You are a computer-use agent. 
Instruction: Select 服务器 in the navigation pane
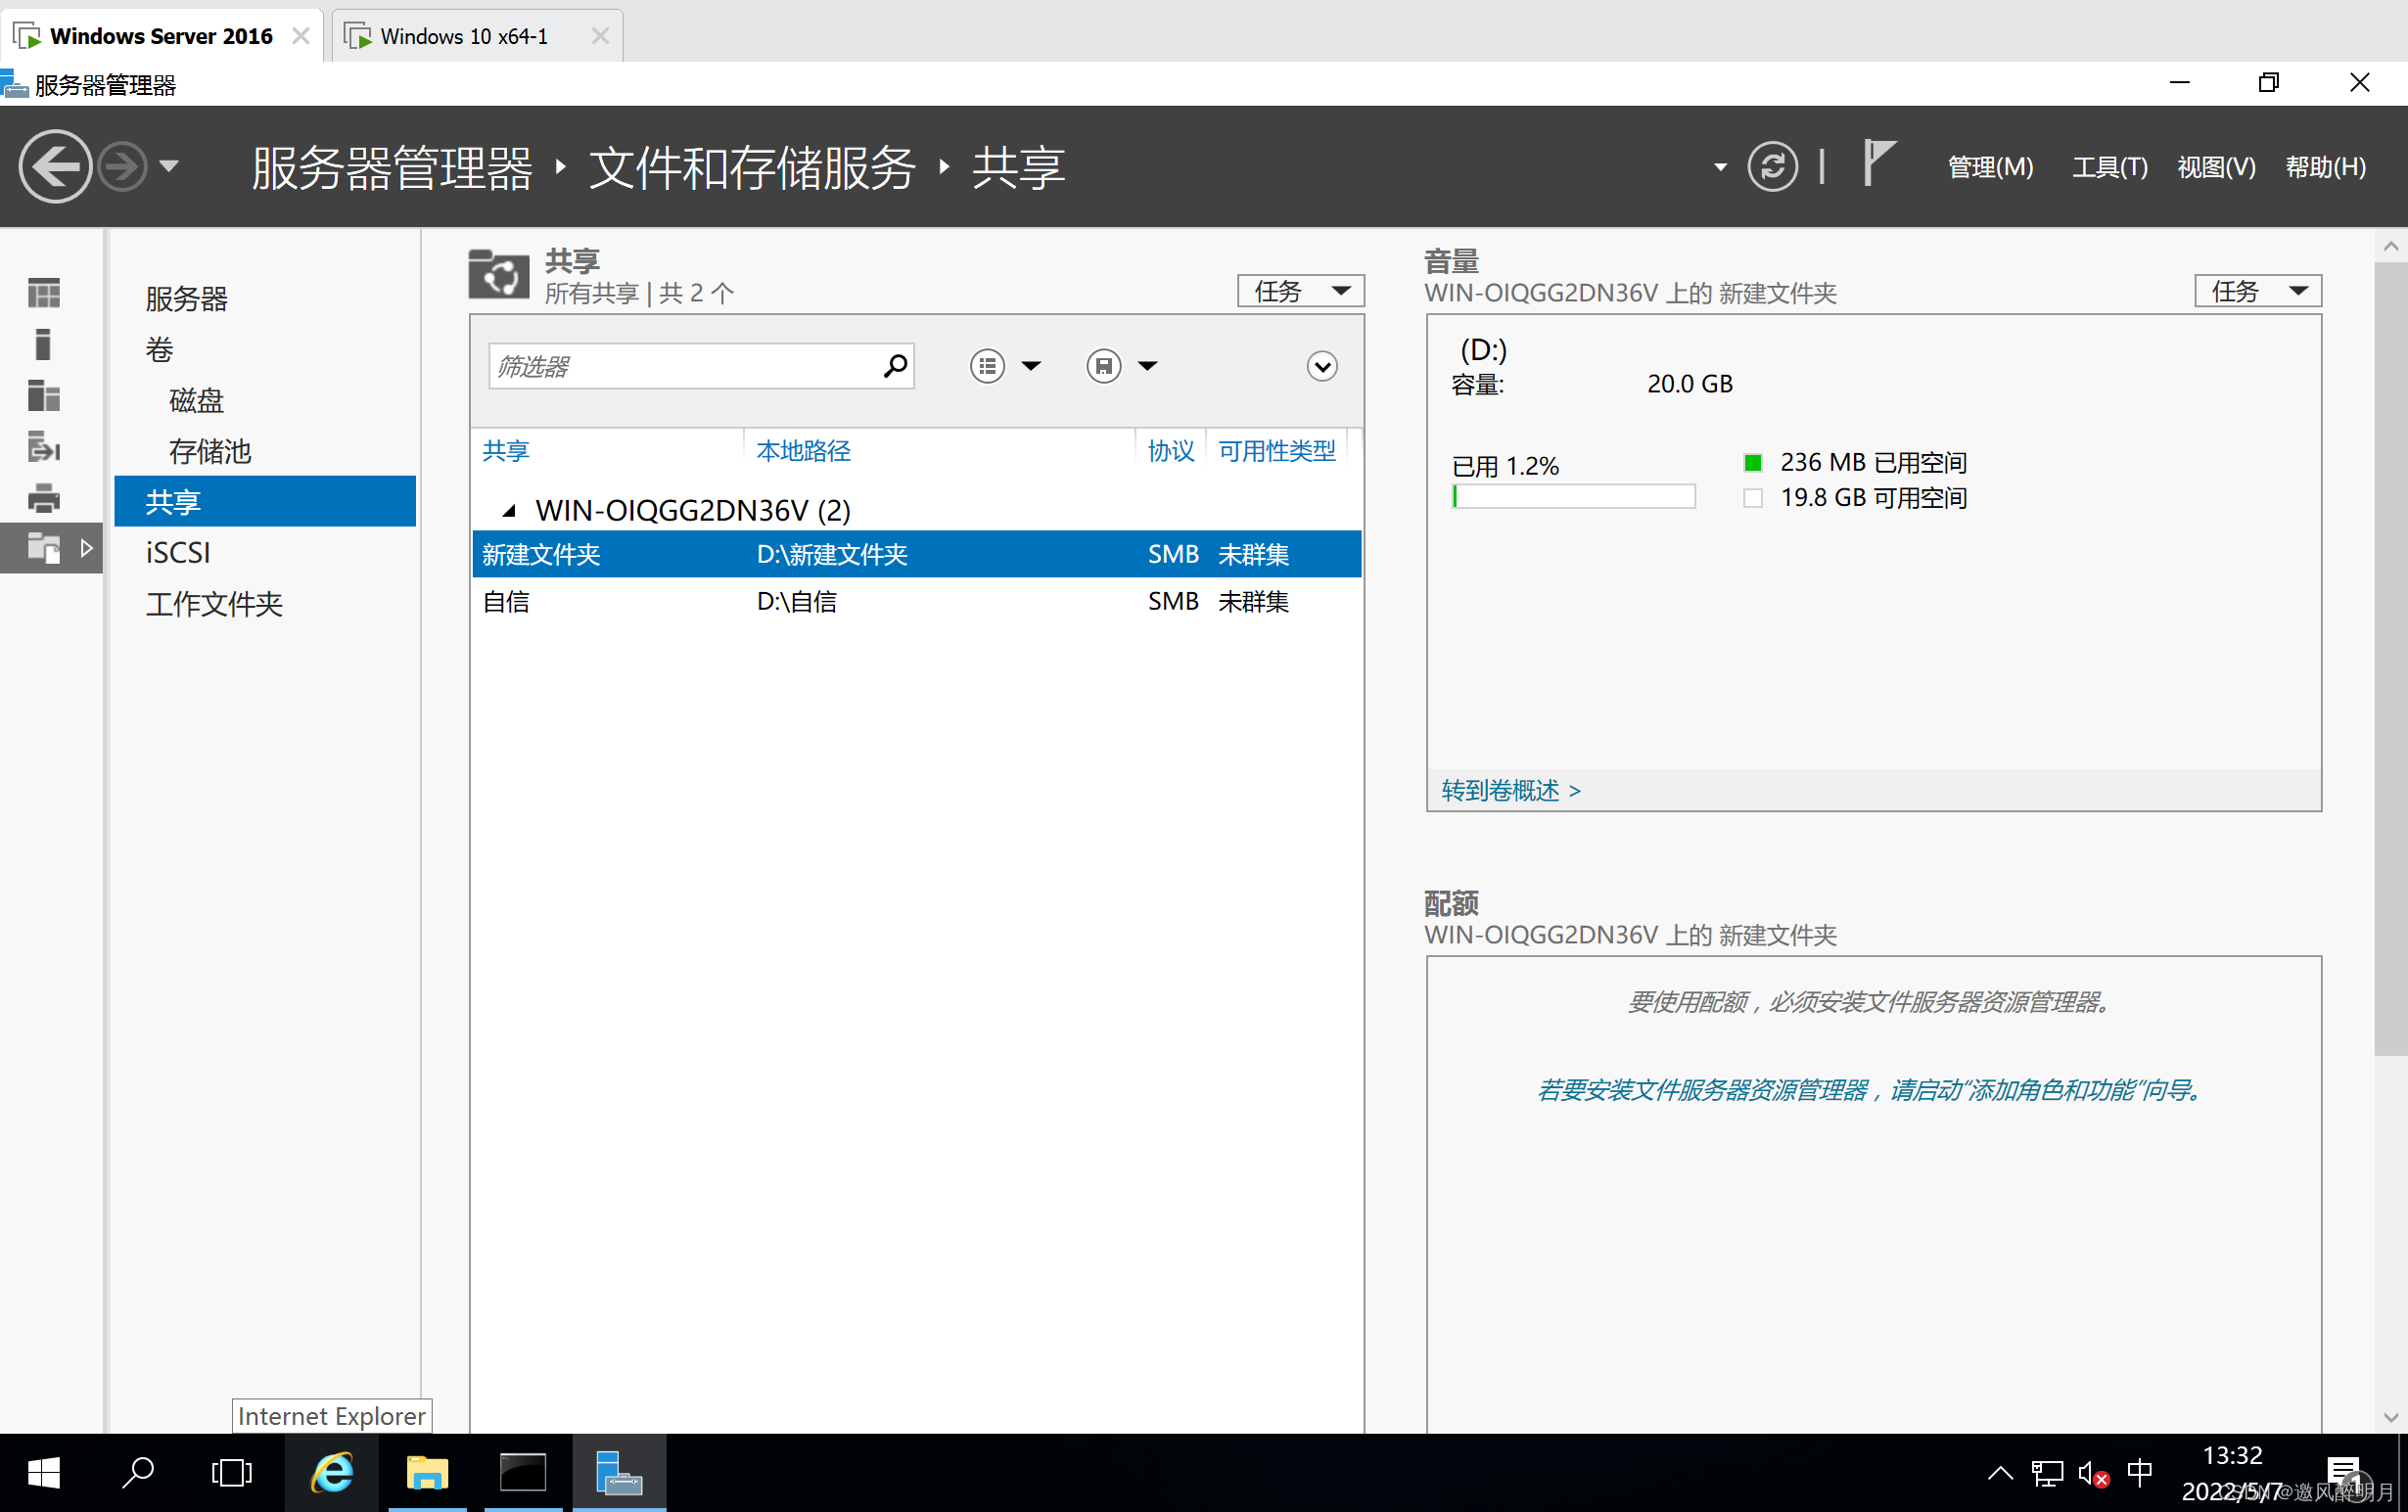point(186,298)
